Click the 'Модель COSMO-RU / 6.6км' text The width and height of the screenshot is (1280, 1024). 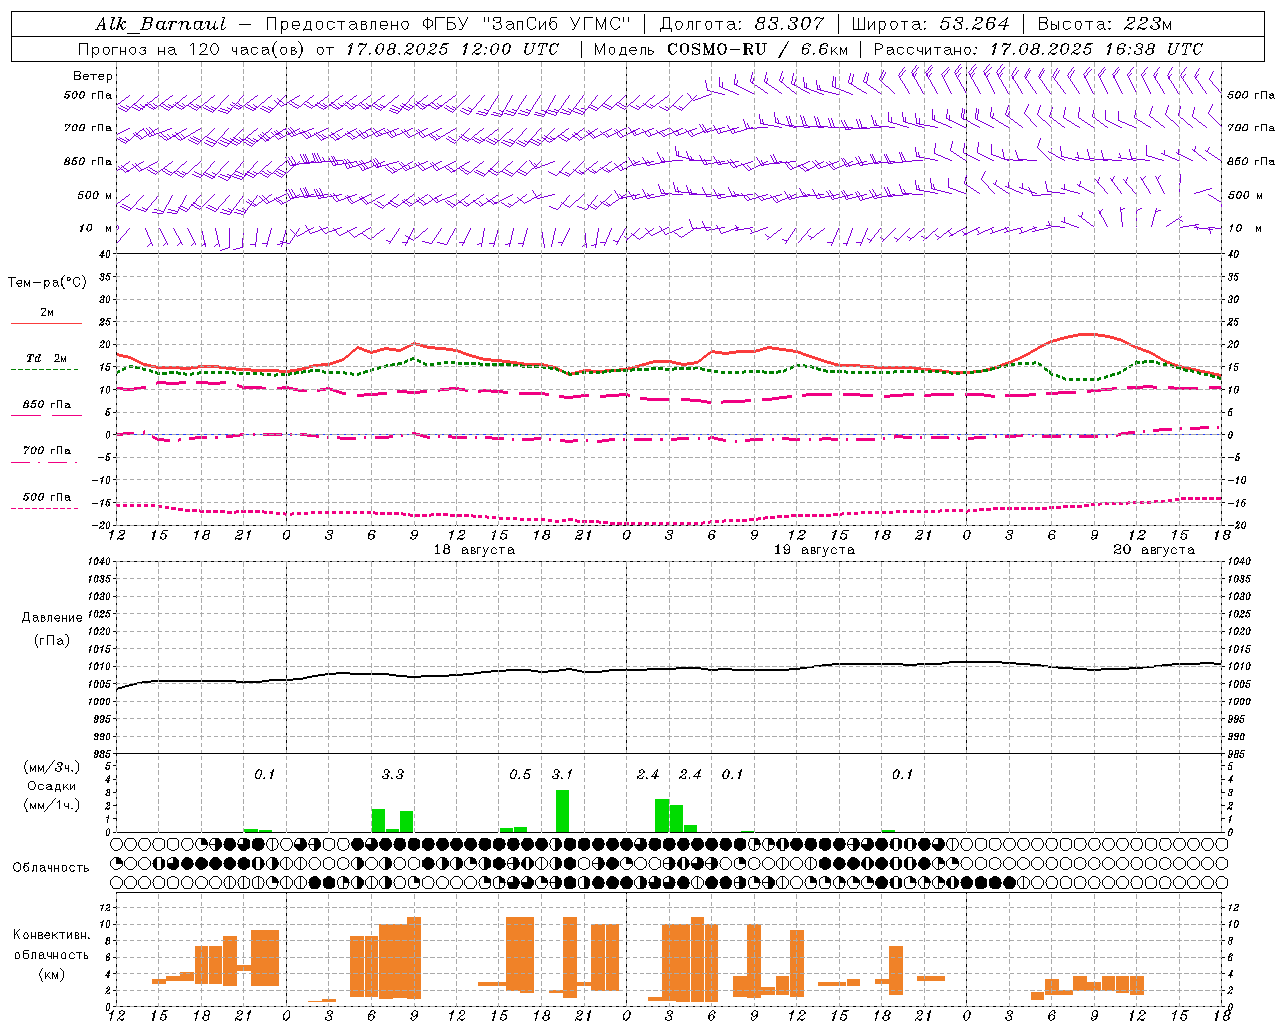[x=721, y=49]
